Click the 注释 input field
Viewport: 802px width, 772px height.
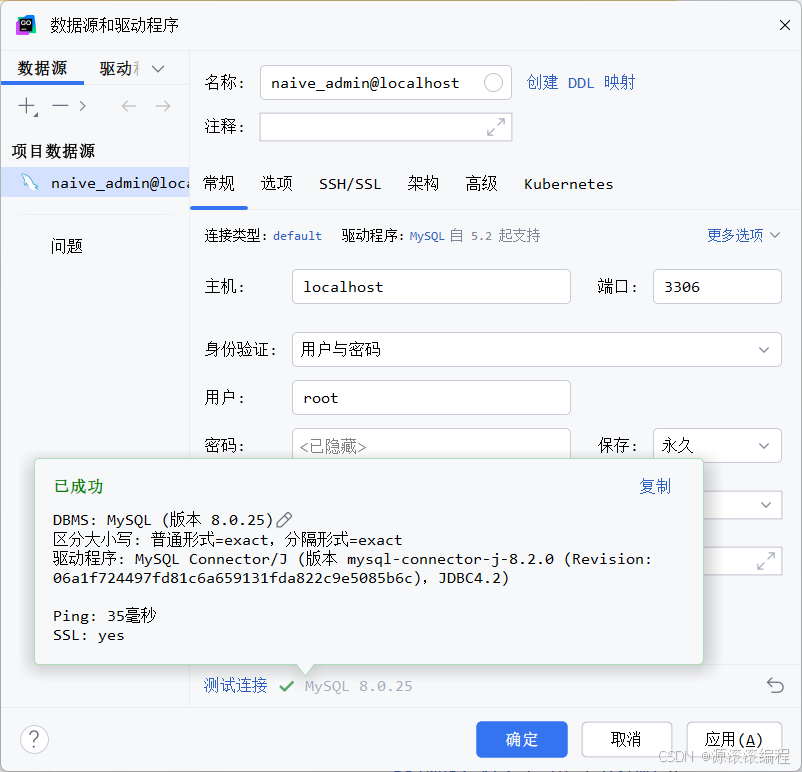tap(386, 127)
